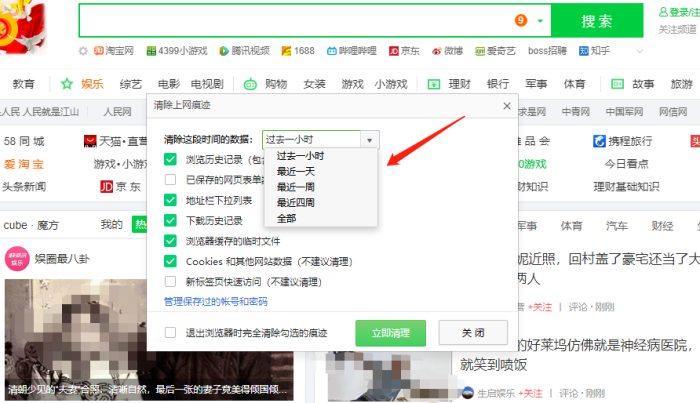Open 管理保存过的帐号和密码 link
Screen dimensions: 700x403
[x=216, y=302]
